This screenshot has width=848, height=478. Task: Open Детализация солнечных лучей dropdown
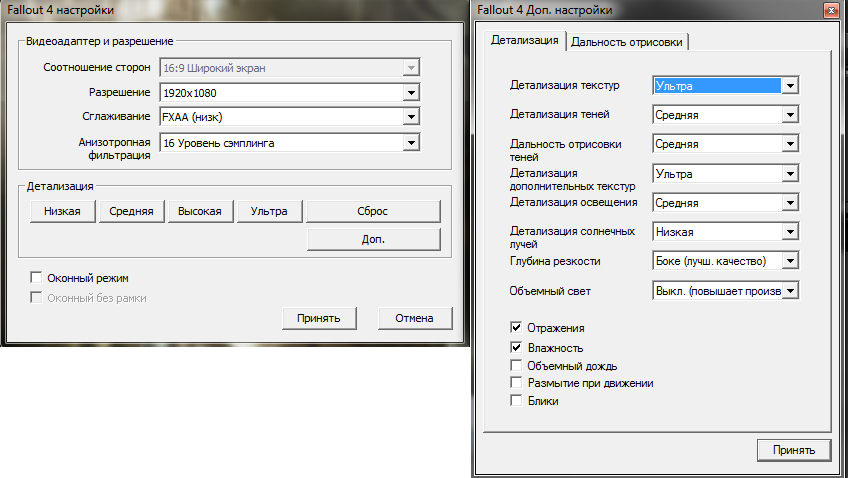click(x=725, y=232)
